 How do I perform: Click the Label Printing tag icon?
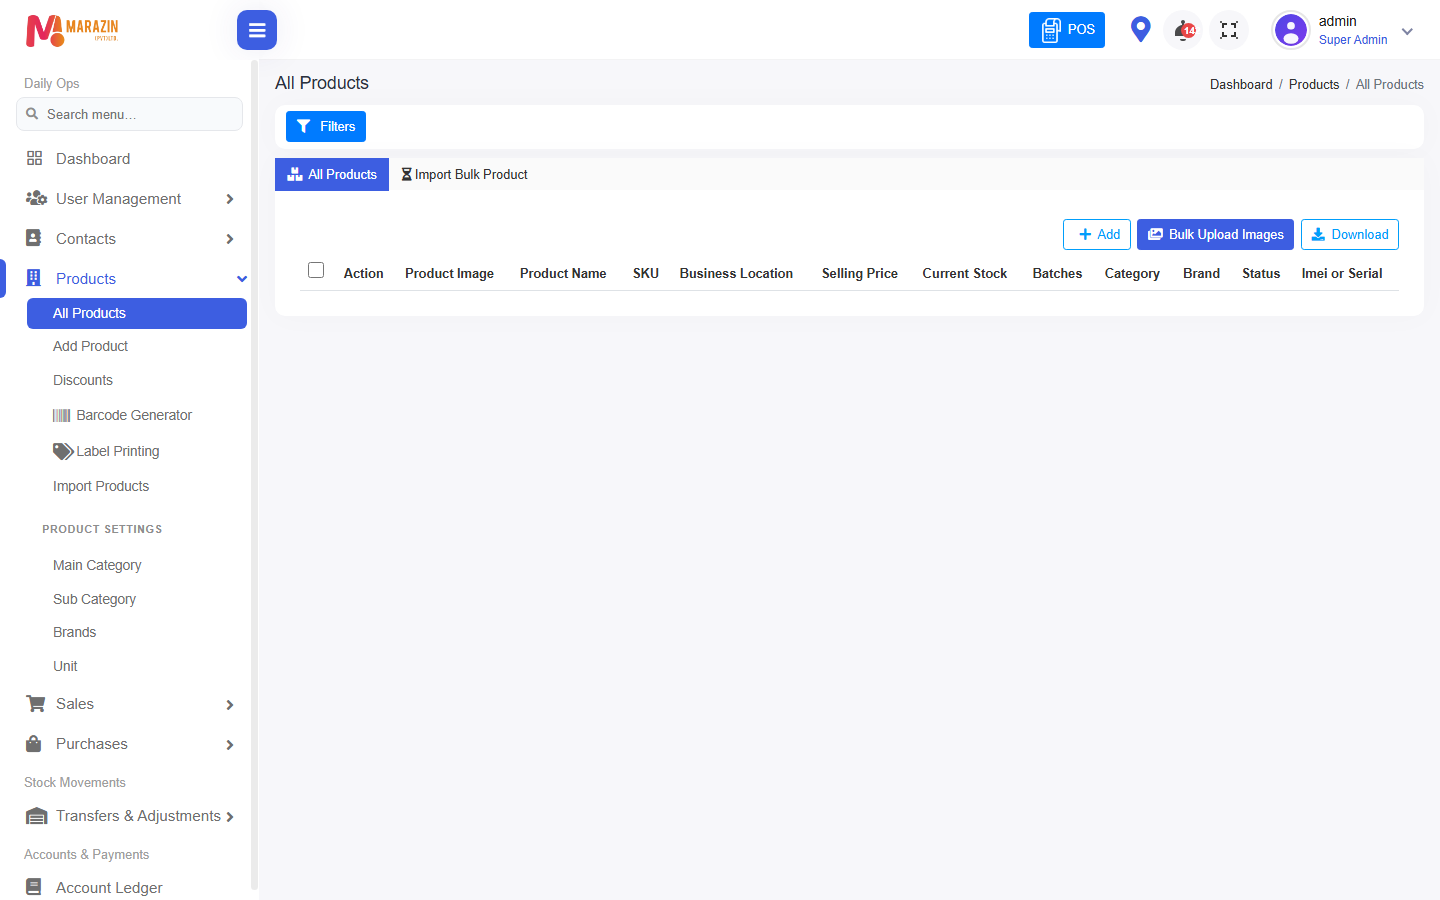tap(63, 451)
